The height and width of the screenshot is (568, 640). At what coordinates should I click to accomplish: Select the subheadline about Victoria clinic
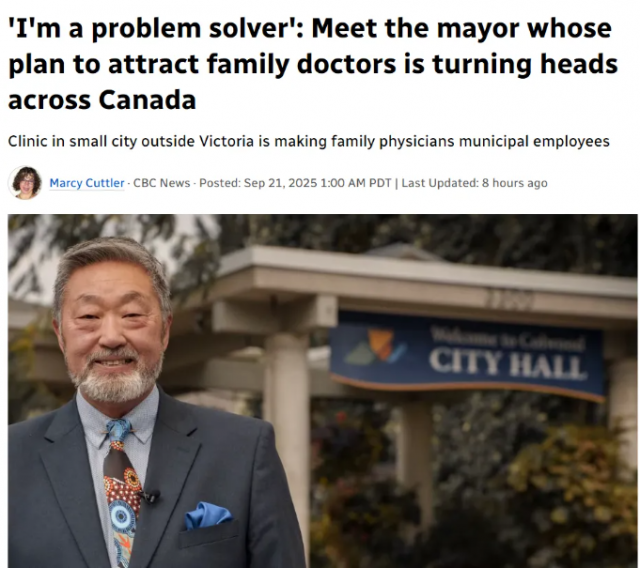point(309,142)
